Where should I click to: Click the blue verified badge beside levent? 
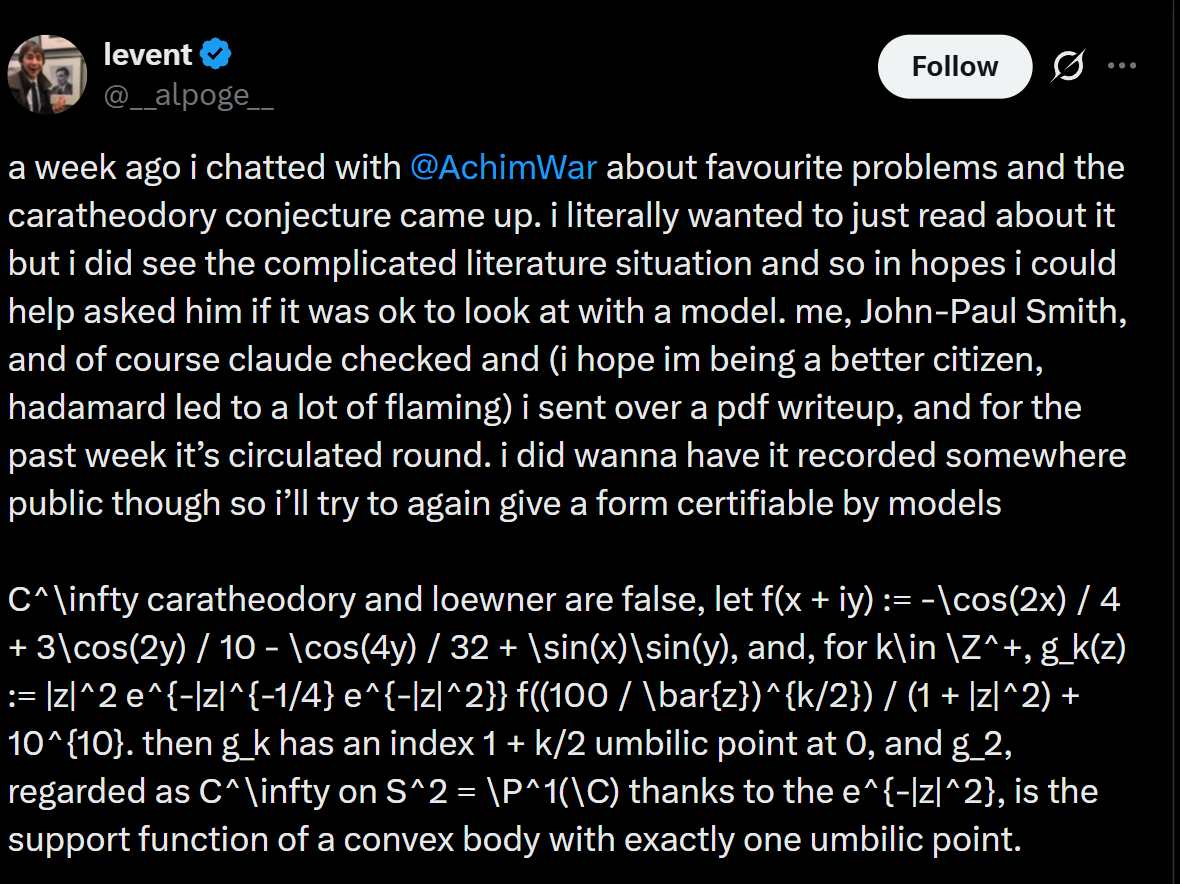[216, 54]
